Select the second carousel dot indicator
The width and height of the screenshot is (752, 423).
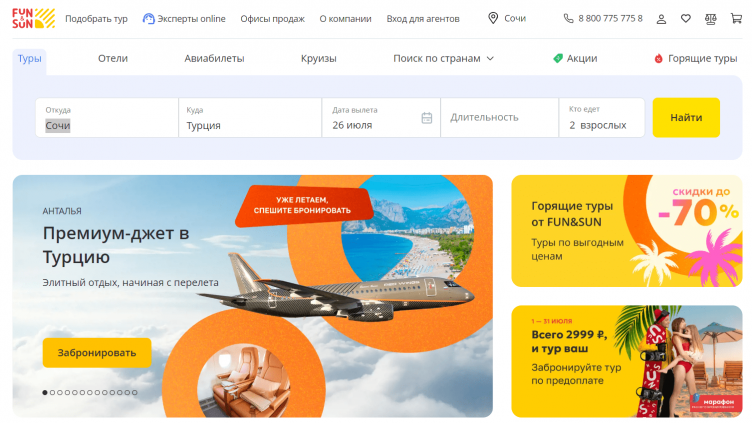[x=52, y=392]
